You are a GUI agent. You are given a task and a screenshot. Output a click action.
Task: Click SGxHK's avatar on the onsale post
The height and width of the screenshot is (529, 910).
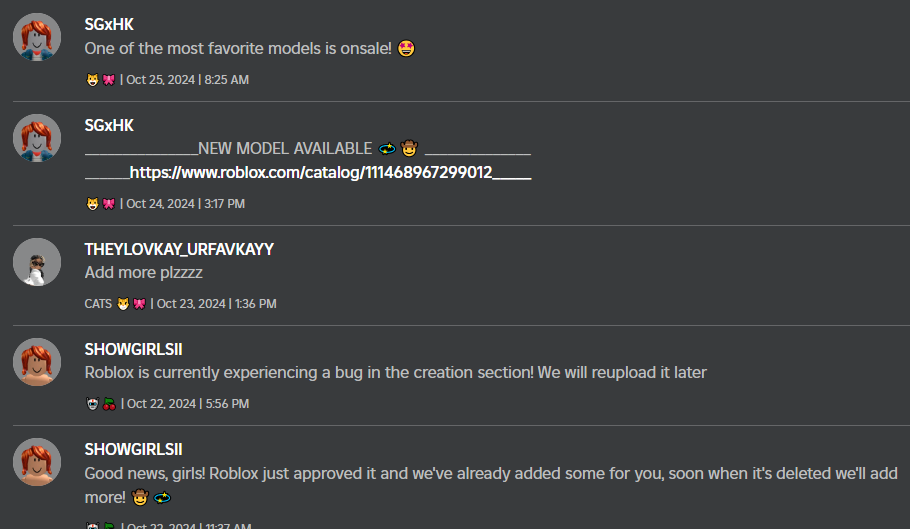(x=37, y=38)
